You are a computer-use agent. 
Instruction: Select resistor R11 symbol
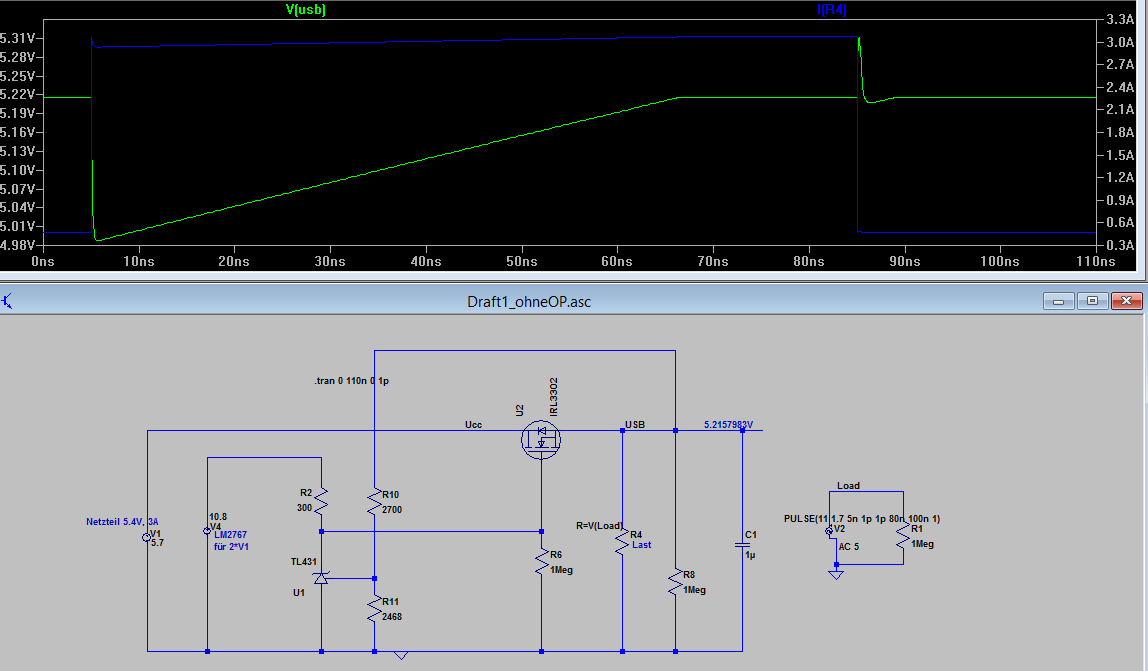tap(374, 609)
